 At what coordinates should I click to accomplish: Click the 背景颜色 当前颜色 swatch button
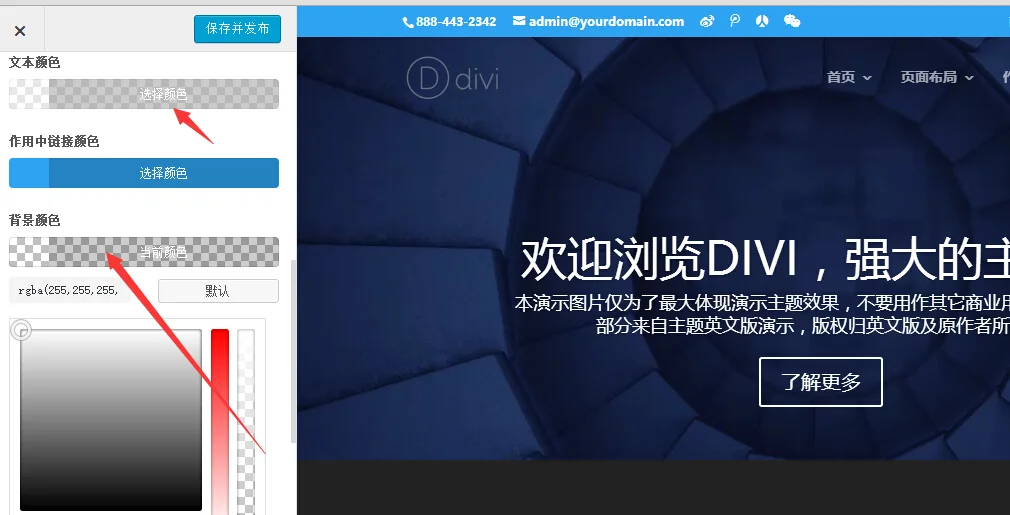[x=144, y=252]
